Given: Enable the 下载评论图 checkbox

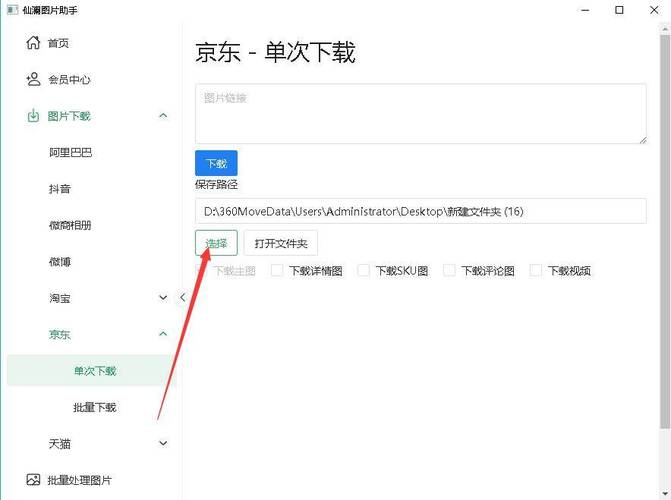Looking at the screenshot, I should point(449,270).
